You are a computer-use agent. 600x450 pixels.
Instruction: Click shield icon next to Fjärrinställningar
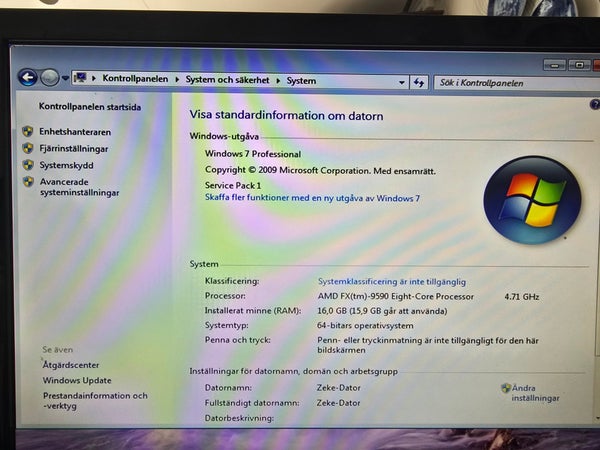tap(28, 148)
